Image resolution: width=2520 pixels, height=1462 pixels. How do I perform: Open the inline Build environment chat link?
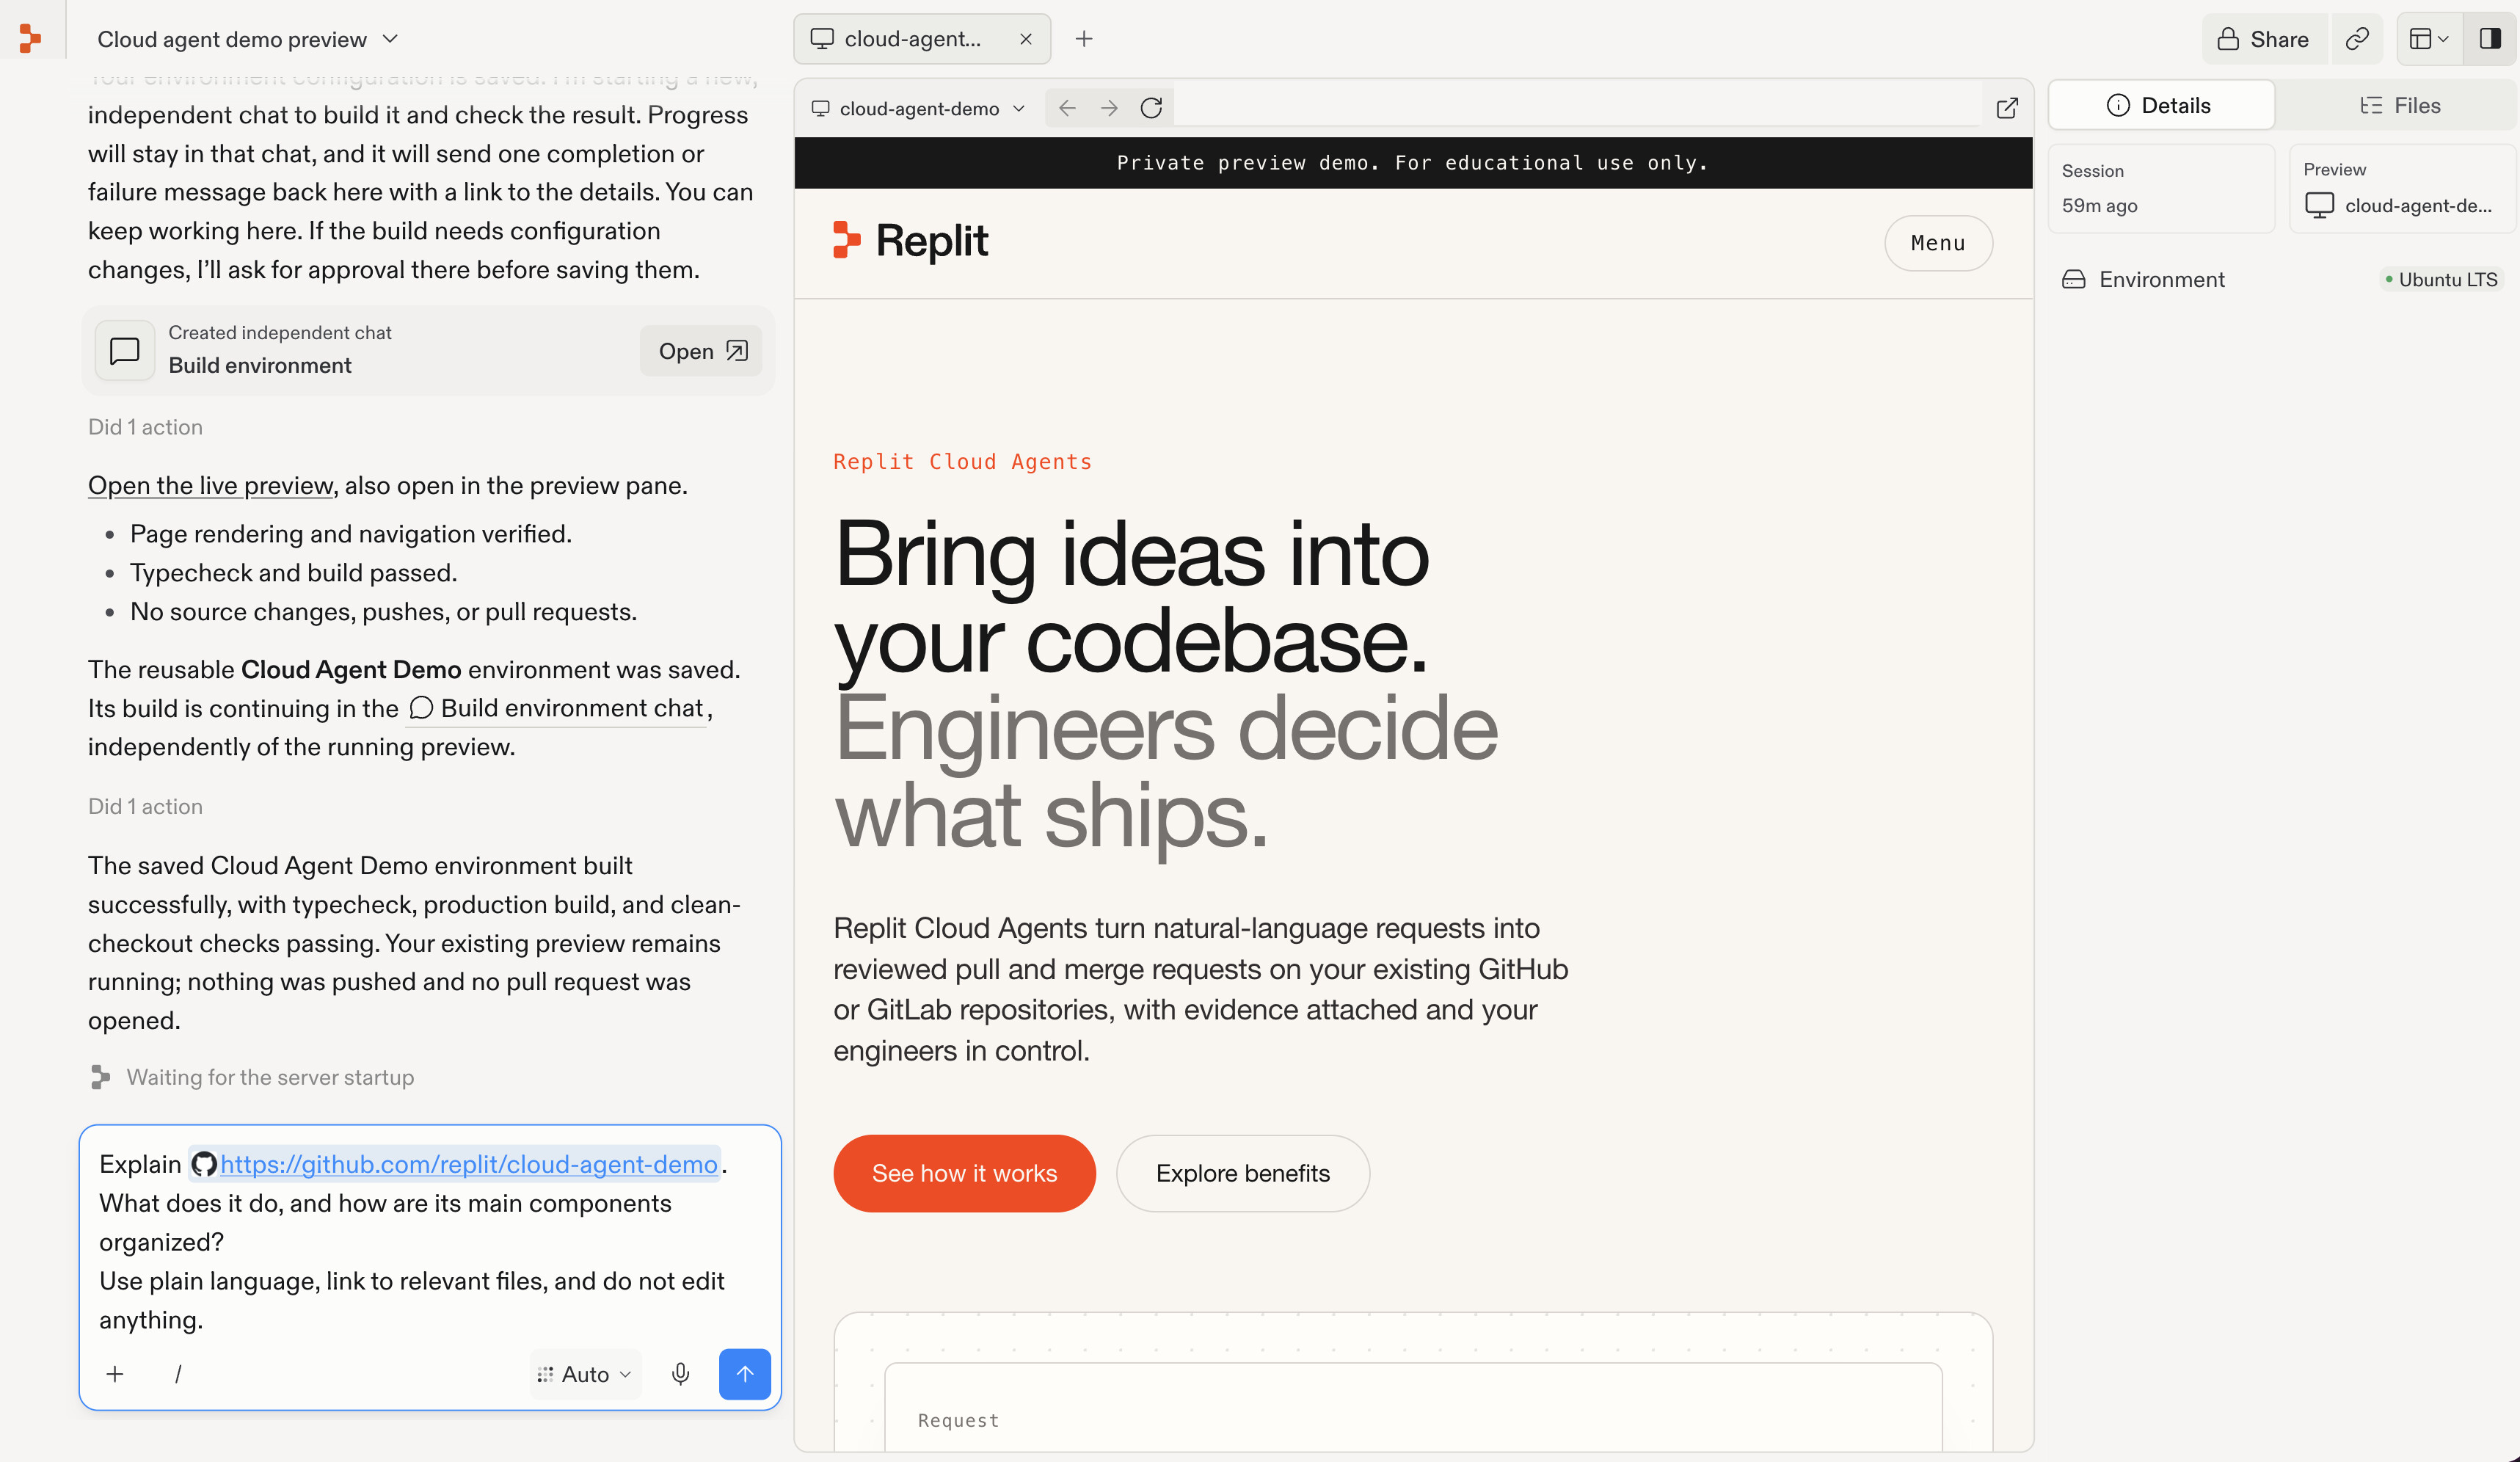[x=557, y=708]
